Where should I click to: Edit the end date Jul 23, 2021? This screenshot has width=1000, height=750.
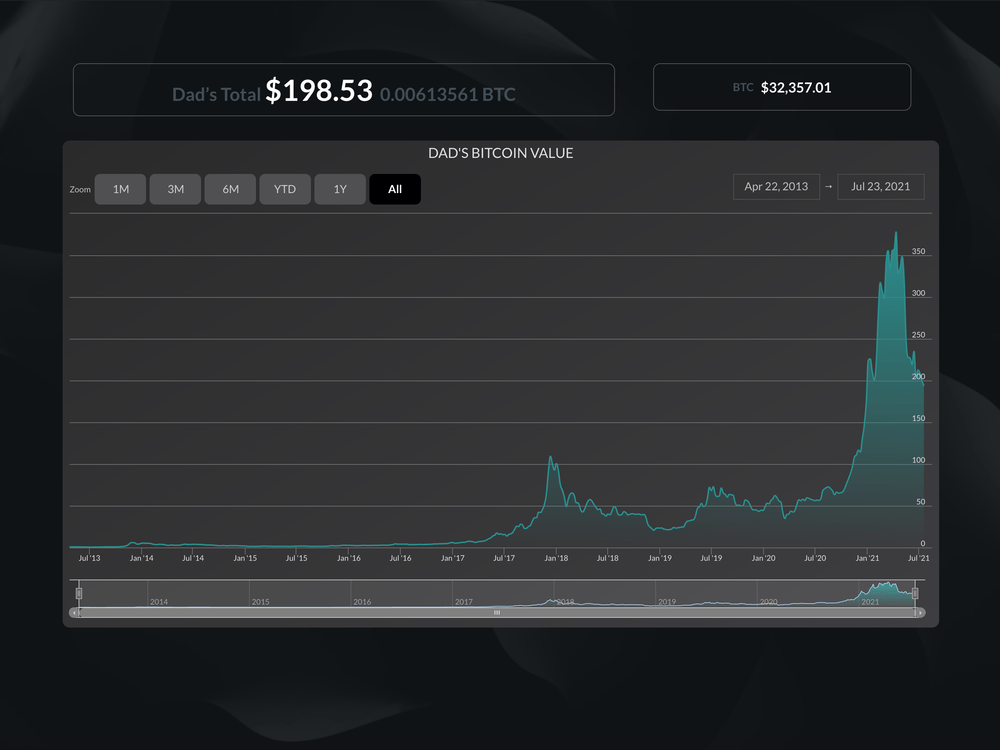[881, 187]
